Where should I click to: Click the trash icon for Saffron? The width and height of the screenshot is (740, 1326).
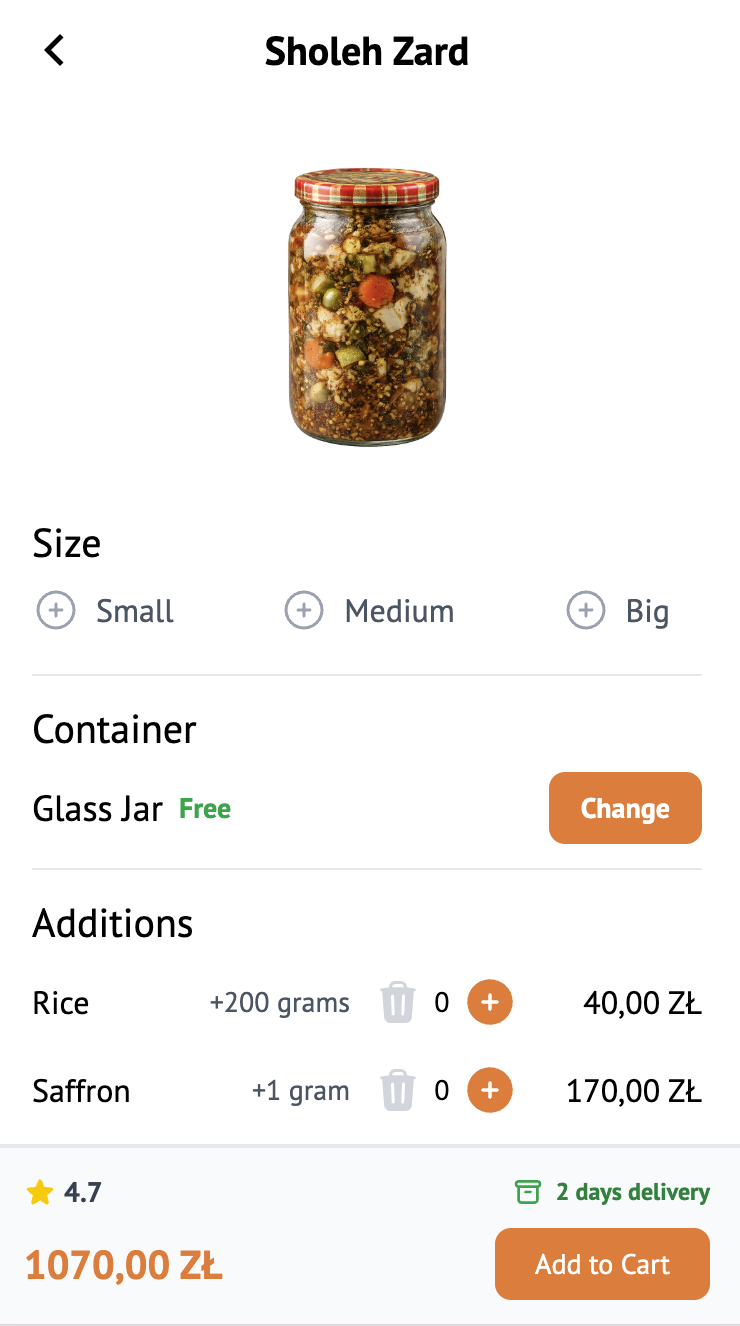[x=397, y=1090]
